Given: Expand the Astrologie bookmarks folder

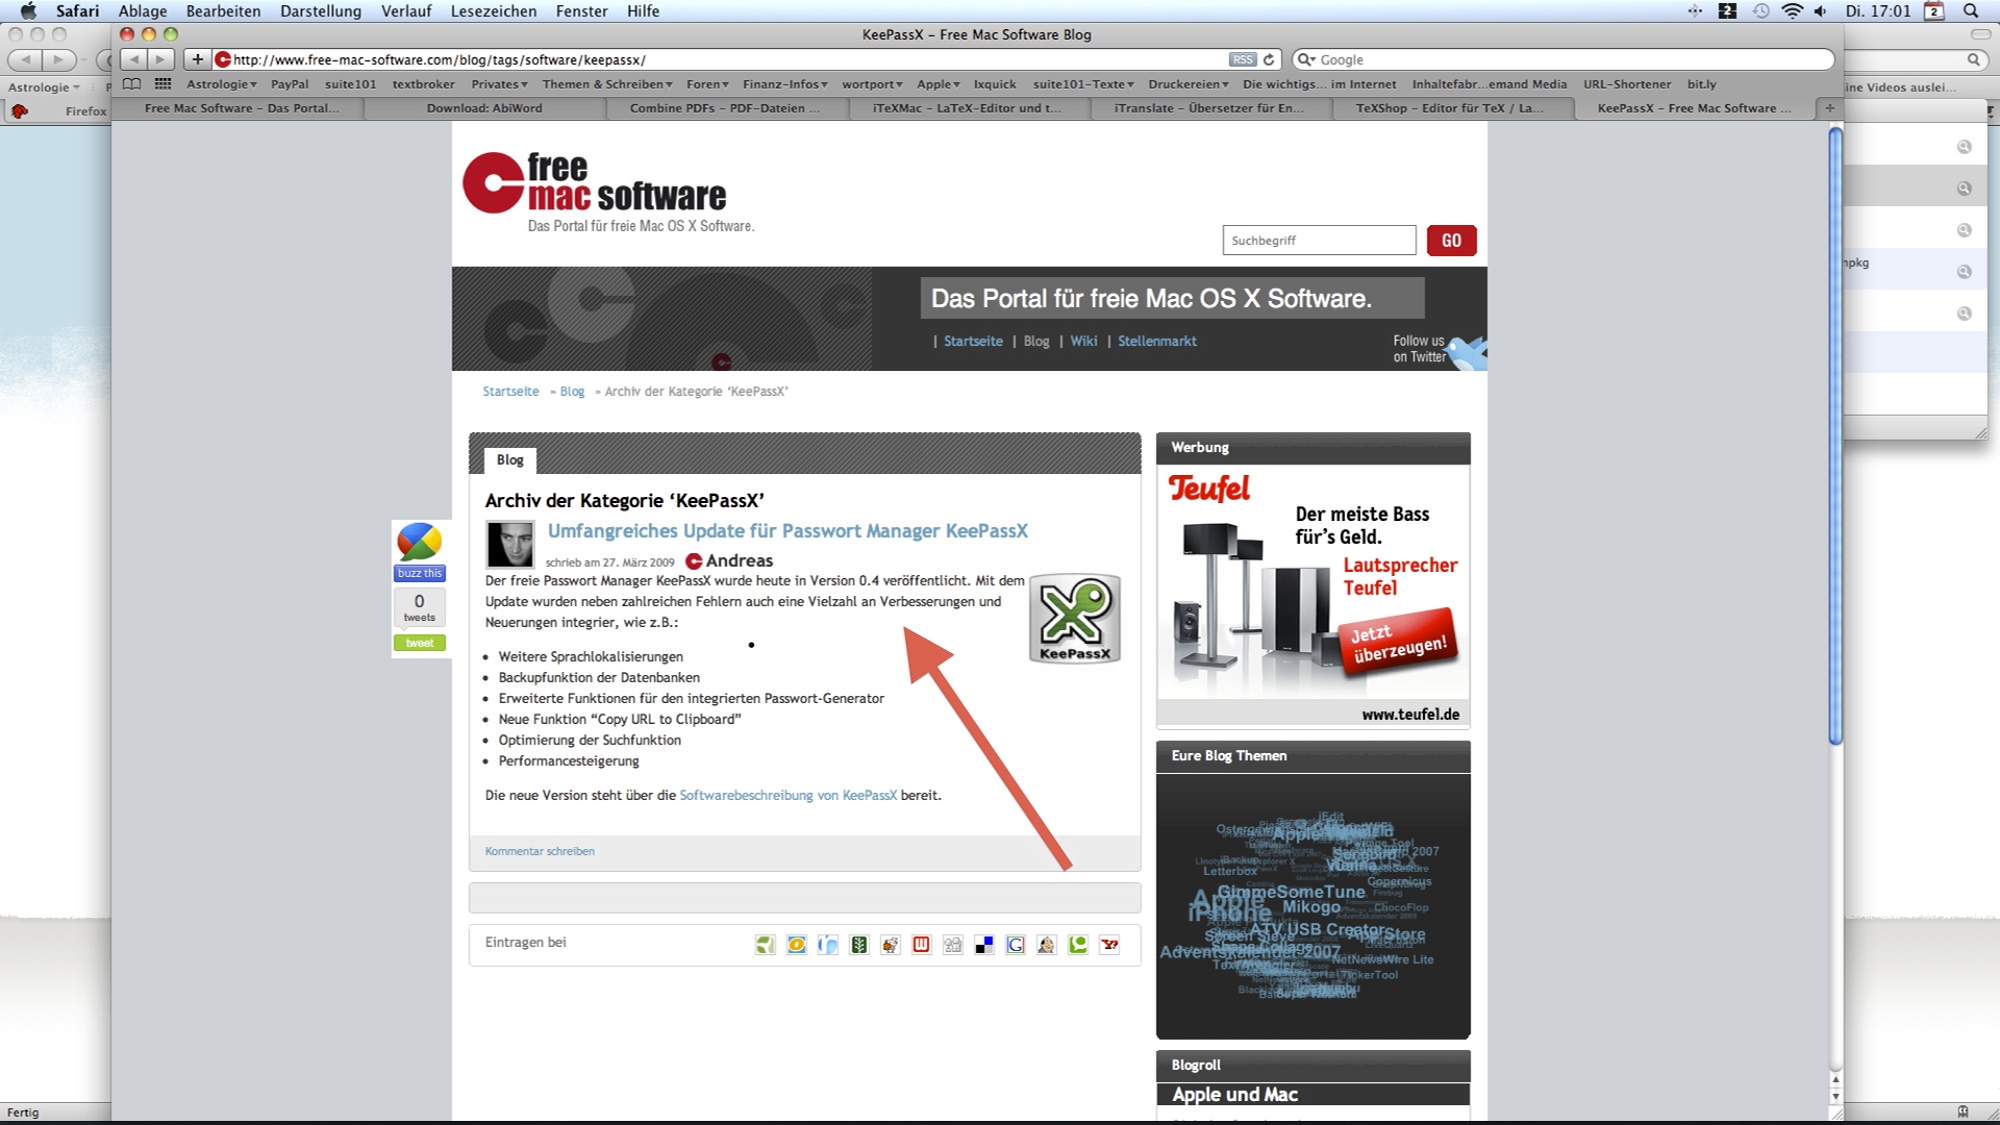Looking at the screenshot, I should [221, 84].
